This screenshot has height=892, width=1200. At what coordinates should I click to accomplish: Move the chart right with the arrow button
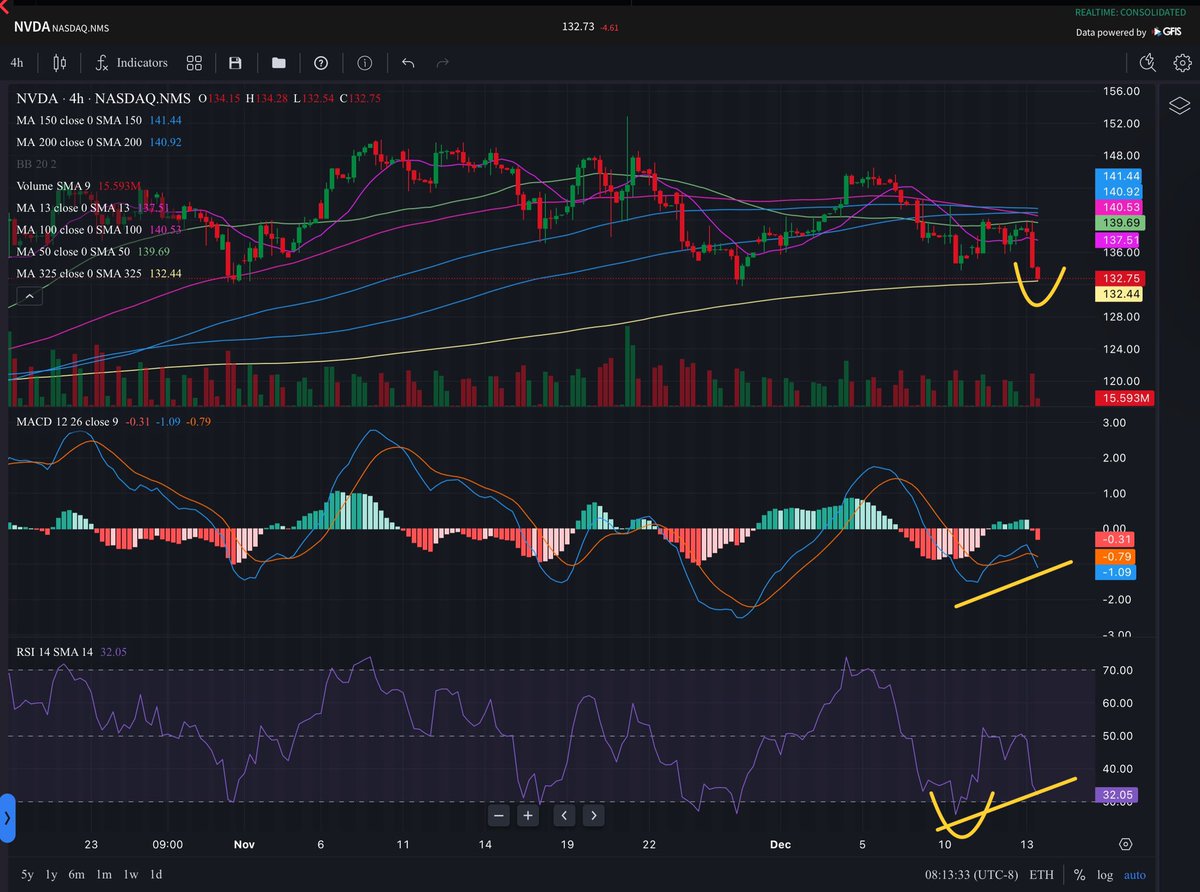(594, 816)
